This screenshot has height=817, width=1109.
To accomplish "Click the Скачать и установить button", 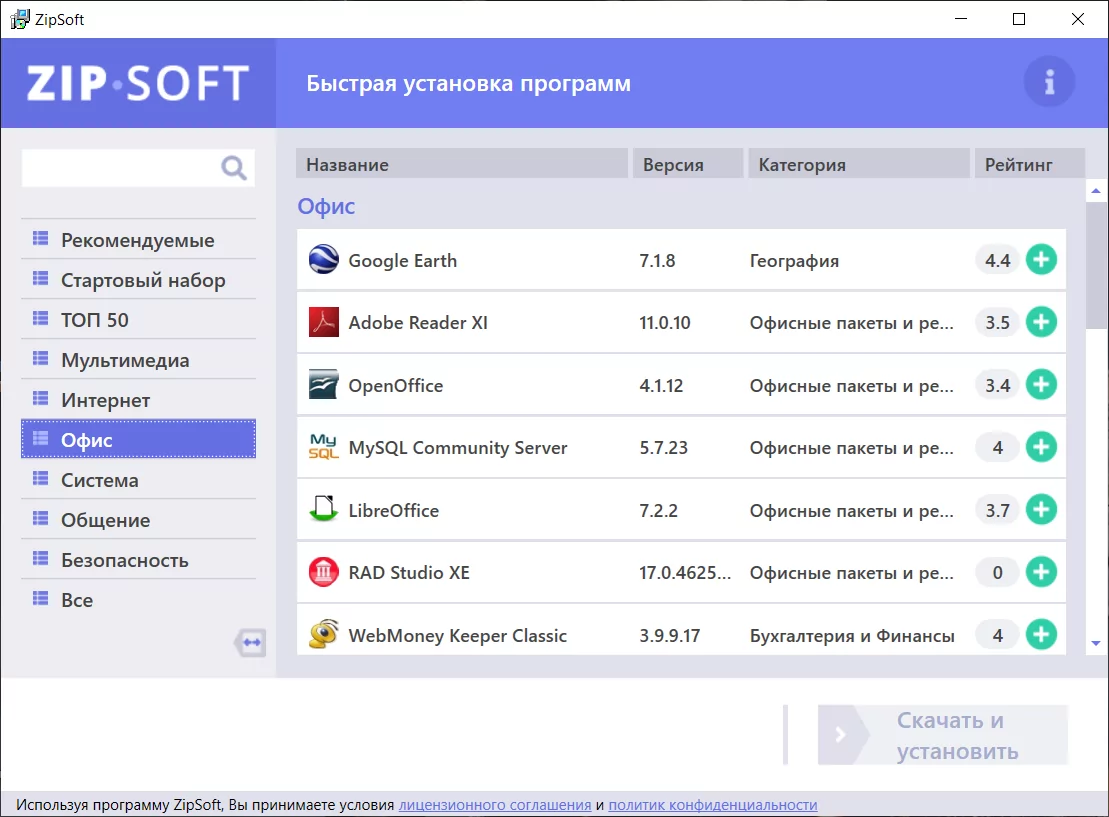I will 943,735.
